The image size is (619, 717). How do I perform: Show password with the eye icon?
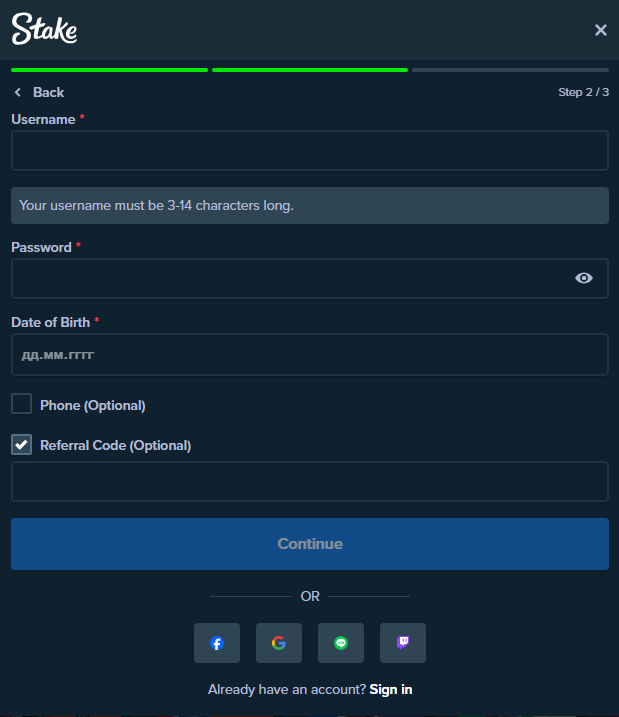click(x=584, y=278)
